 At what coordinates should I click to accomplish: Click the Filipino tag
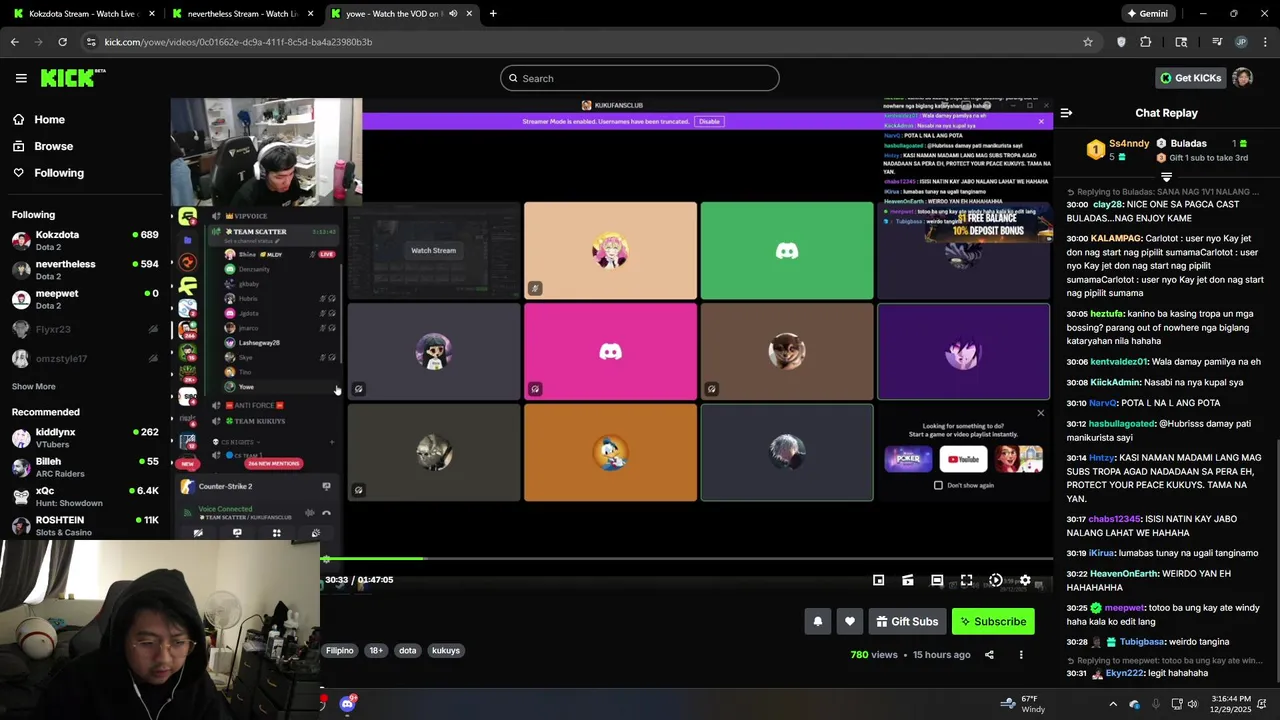(x=340, y=650)
